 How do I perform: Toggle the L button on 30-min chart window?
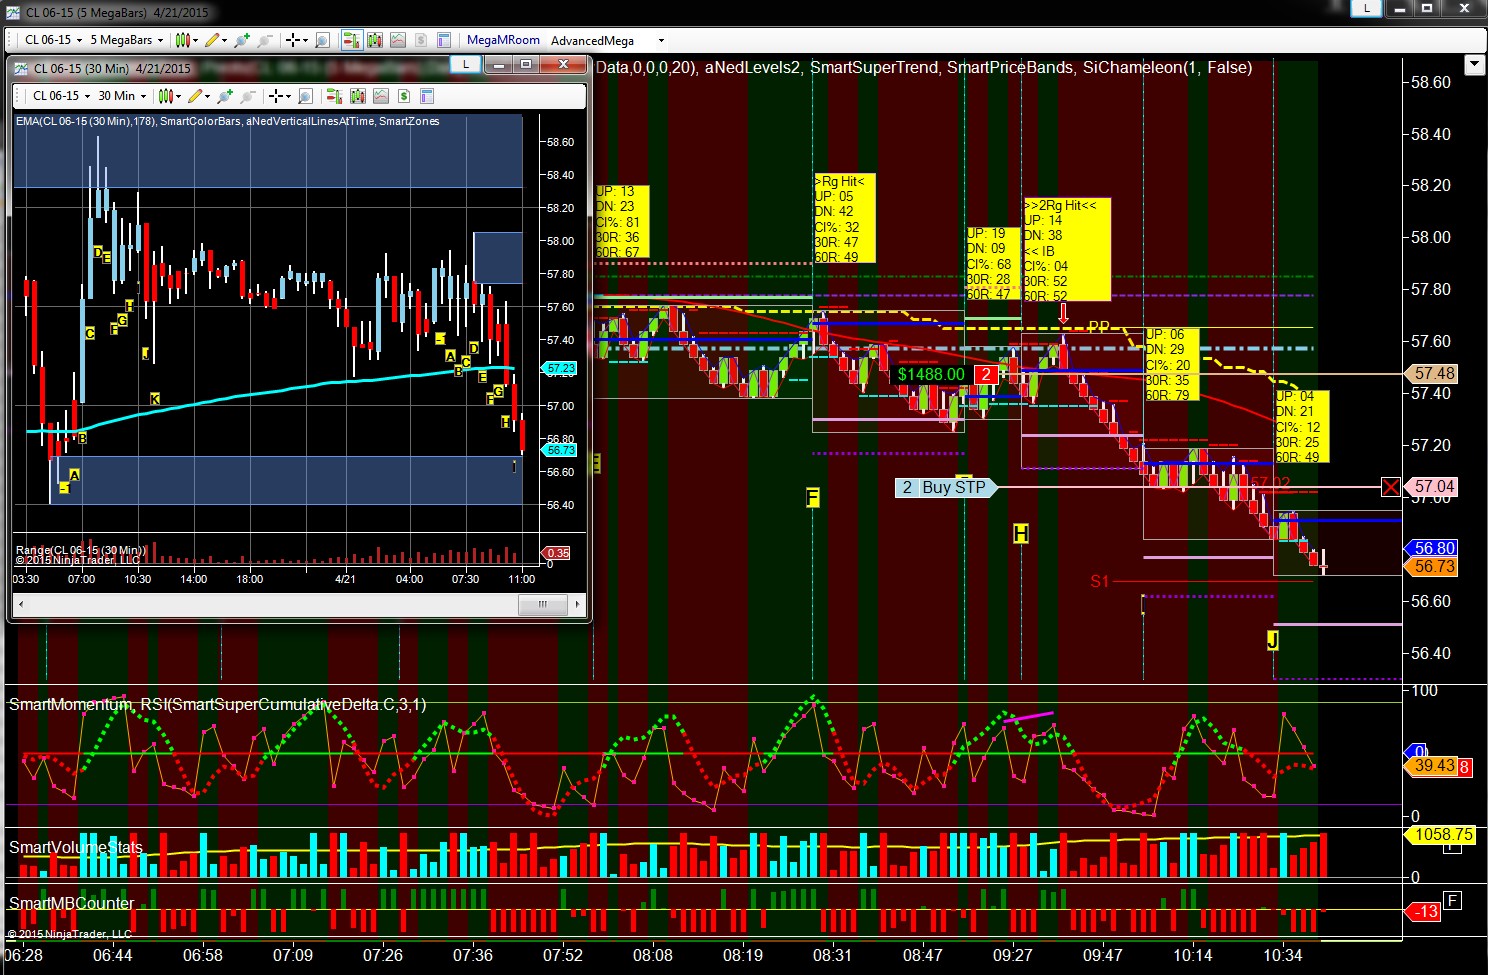(x=465, y=64)
